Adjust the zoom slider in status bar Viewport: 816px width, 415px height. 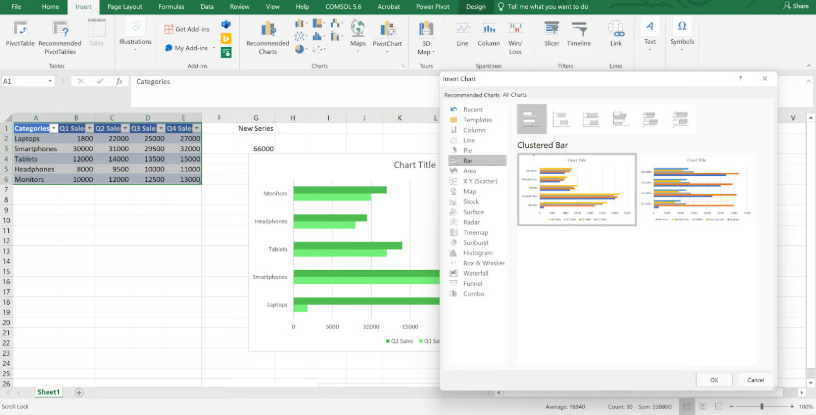coord(762,407)
